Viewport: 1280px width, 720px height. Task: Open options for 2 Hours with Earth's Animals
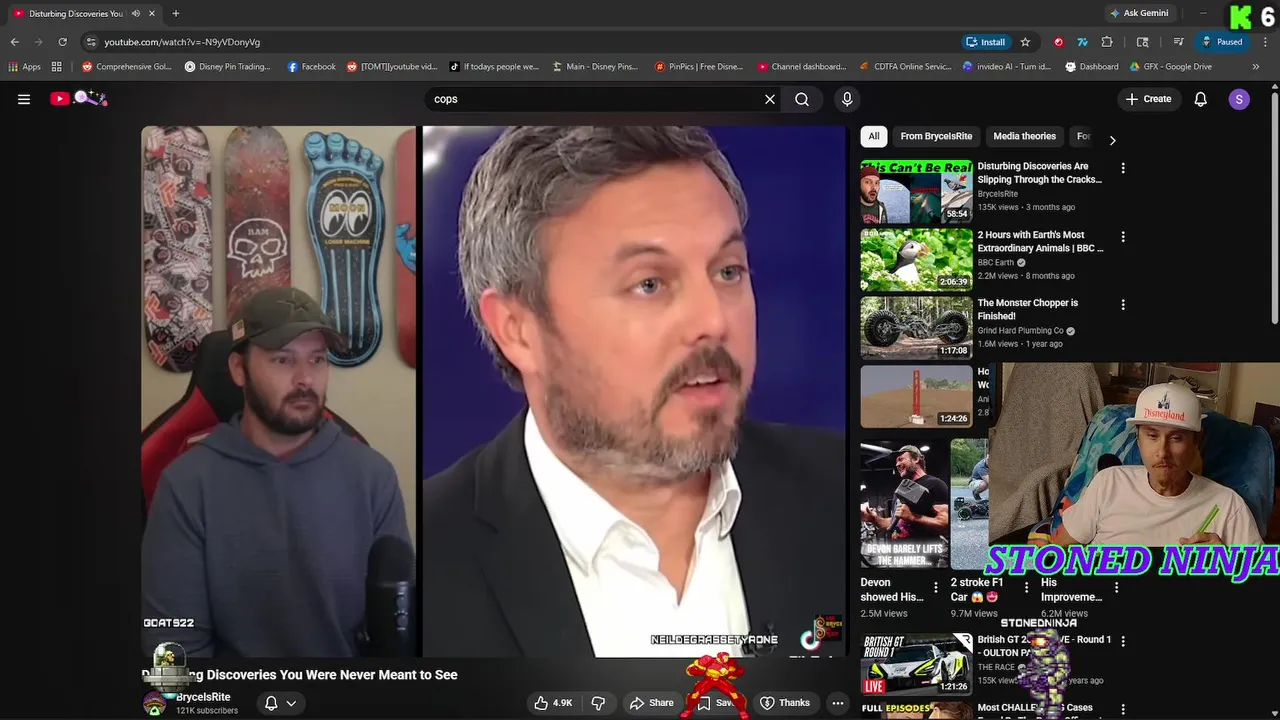(x=1123, y=237)
